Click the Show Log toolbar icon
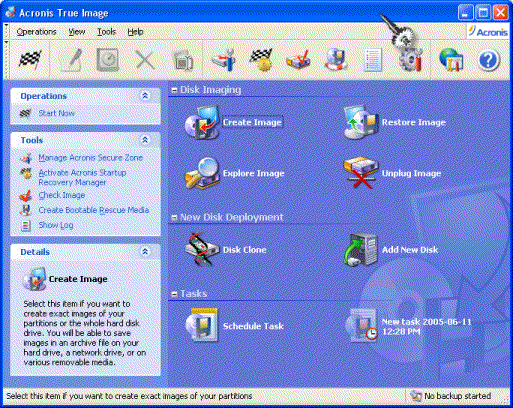The image size is (513, 408). click(x=372, y=60)
